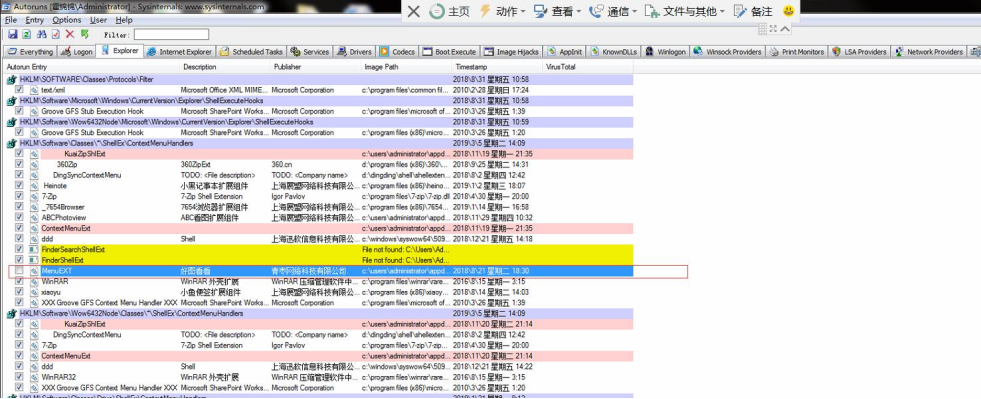The height and width of the screenshot is (399, 981).
Task: Open the Options menu
Action: [x=67, y=20]
